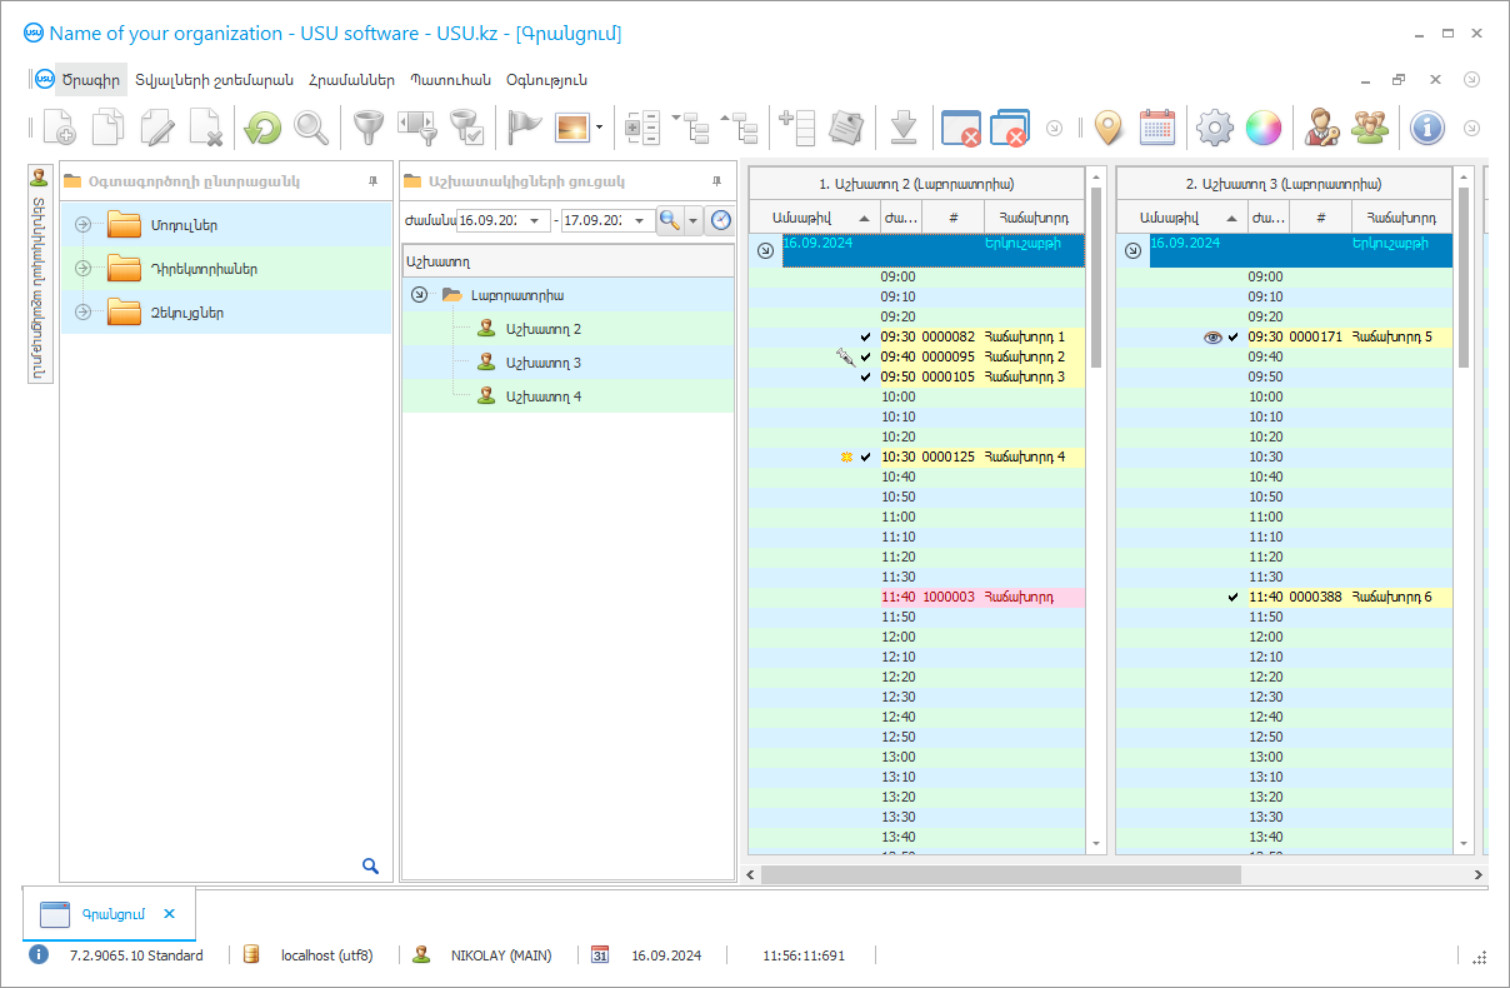Open the start date 16.09 dropdown arrow
Viewport: 1510px width, 988px height.
[x=535, y=220]
